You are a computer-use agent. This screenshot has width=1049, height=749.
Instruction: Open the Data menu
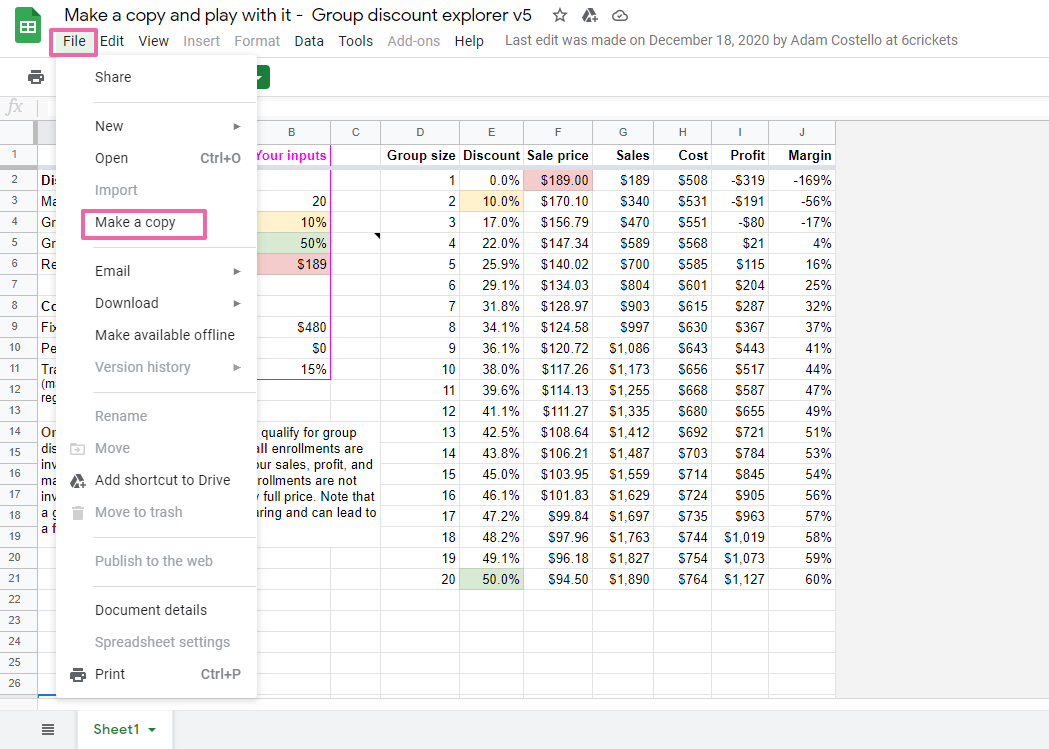(309, 41)
